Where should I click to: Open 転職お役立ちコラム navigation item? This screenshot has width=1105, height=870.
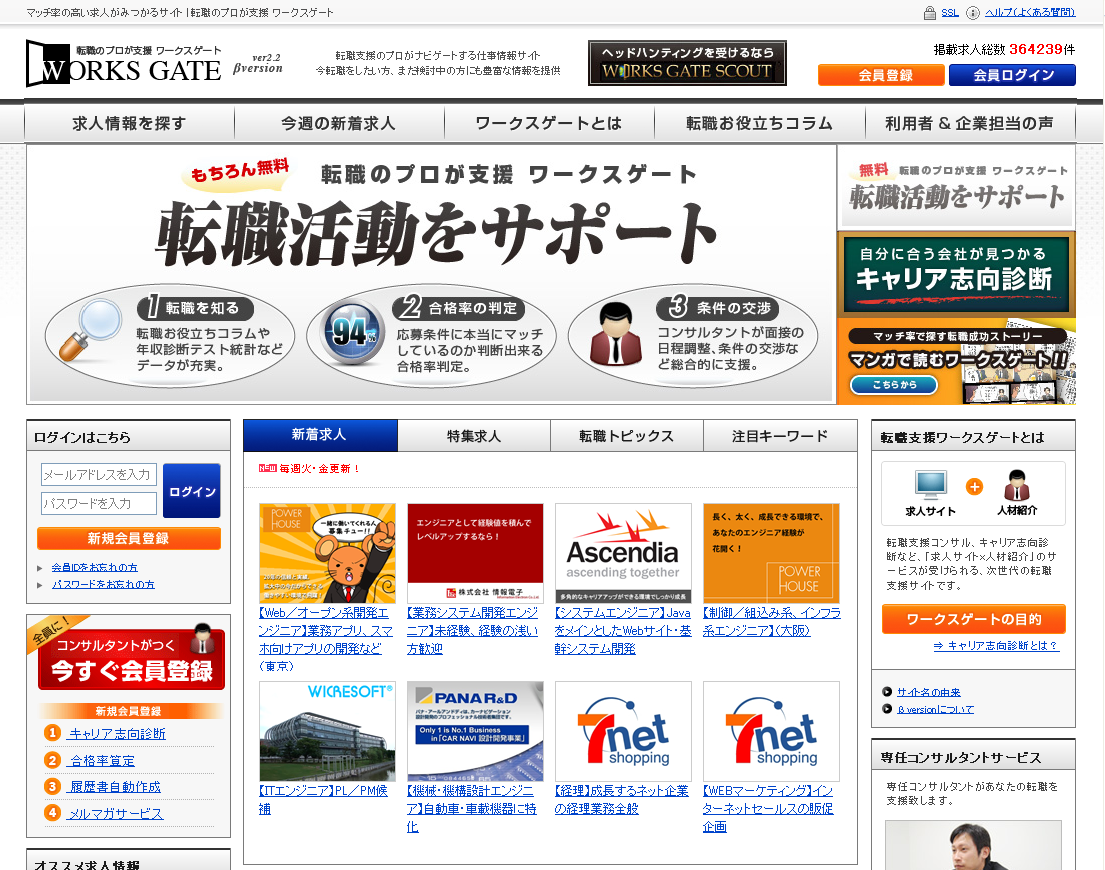(x=760, y=123)
